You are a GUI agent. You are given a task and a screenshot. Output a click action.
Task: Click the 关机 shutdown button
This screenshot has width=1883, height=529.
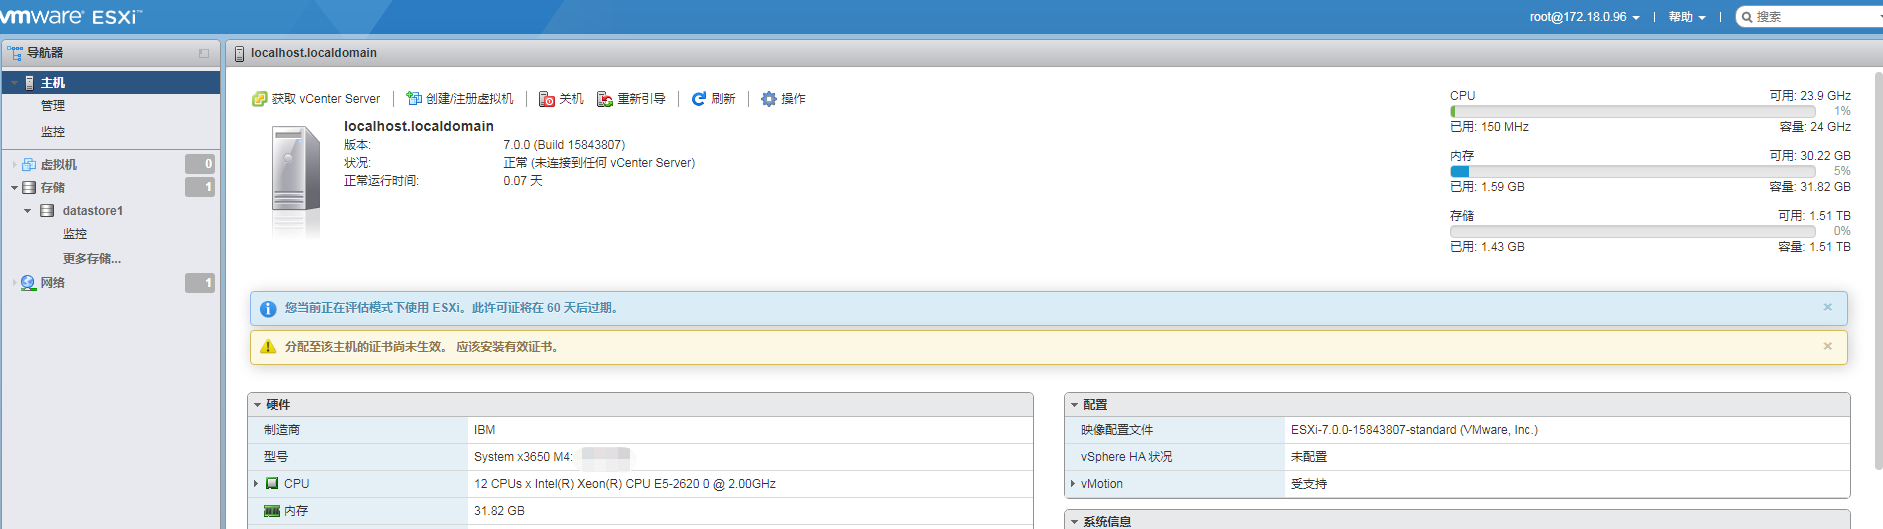pyautogui.click(x=561, y=99)
